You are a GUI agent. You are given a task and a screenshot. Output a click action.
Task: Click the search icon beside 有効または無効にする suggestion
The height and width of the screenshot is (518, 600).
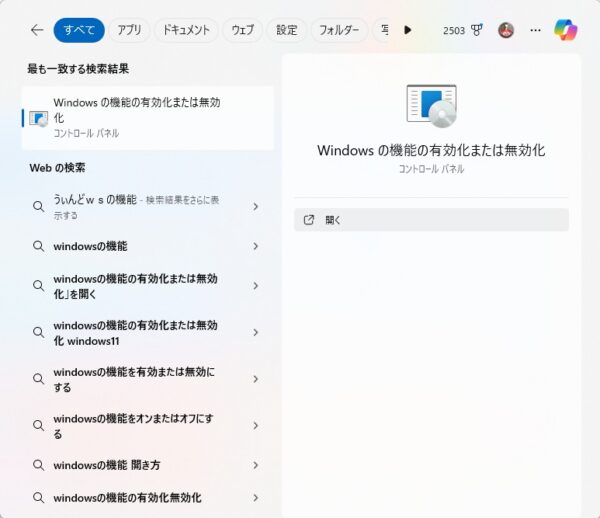(x=38, y=379)
